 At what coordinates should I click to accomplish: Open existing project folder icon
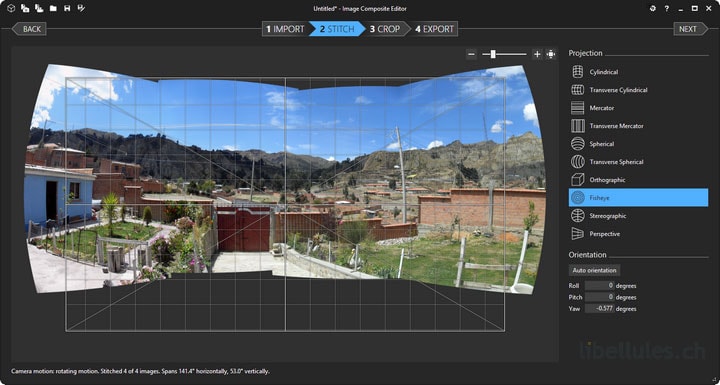coord(53,8)
